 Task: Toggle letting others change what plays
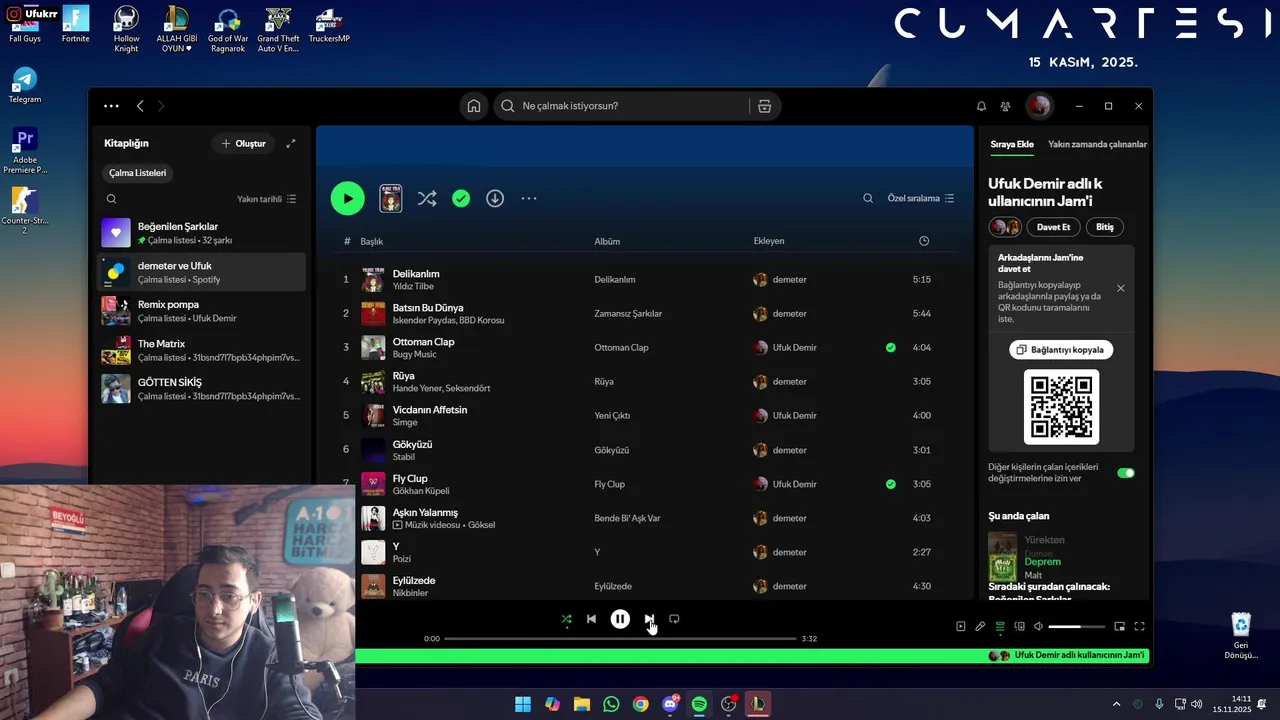pyautogui.click(x=1126, y=473)
